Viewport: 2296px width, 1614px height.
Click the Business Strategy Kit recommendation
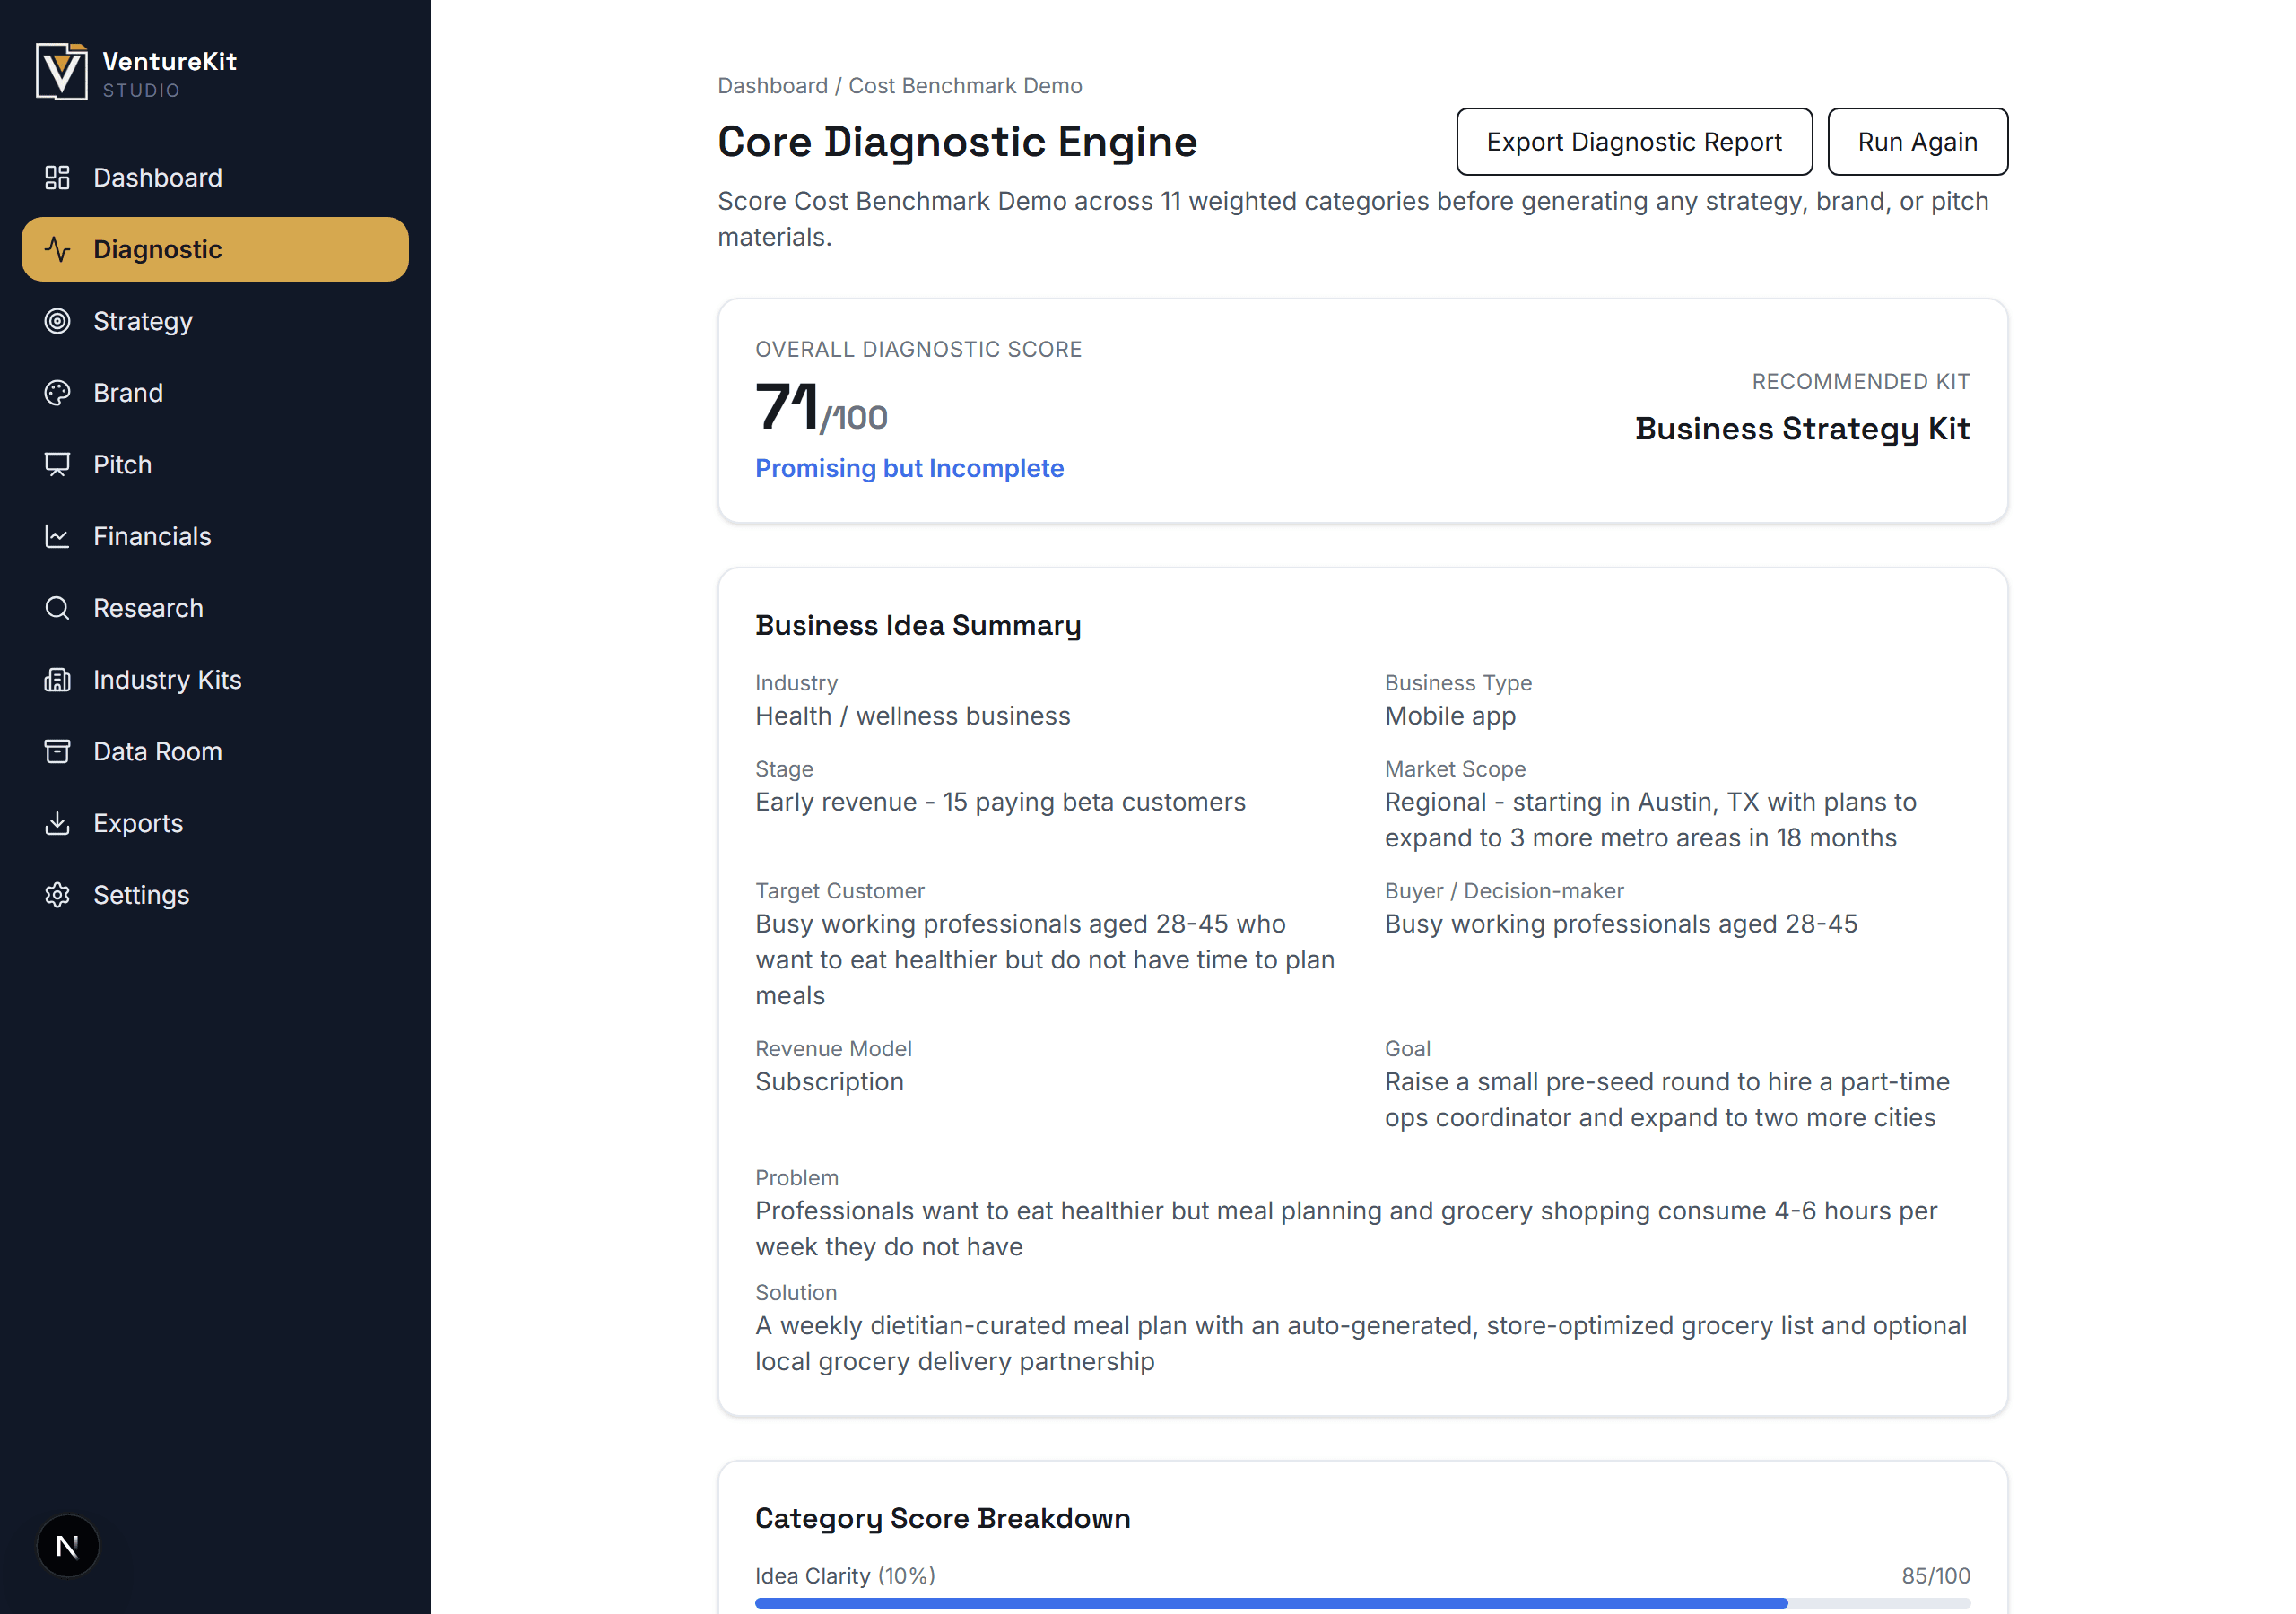click(1802, 429)
